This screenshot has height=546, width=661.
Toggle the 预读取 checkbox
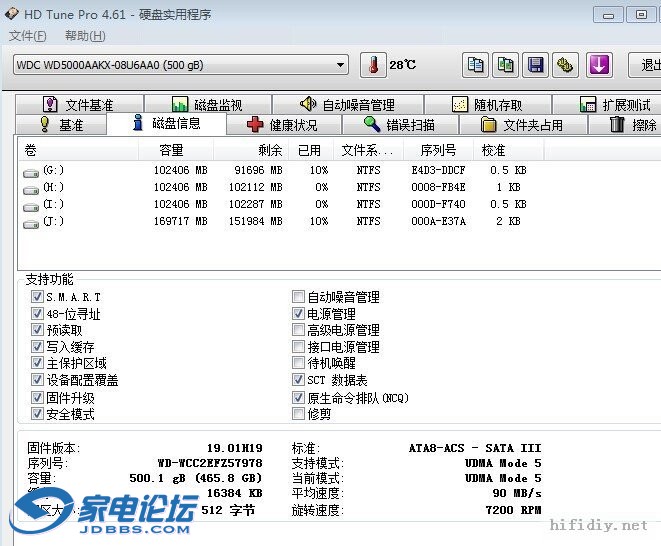(x=37, y=330)
